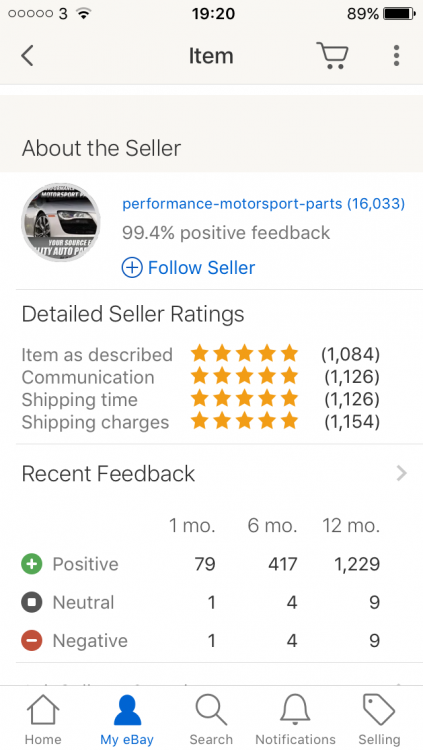Tap the plus icon beside Follow Seller
This screenshot has height=750, width=423.
tap(132, 267)
